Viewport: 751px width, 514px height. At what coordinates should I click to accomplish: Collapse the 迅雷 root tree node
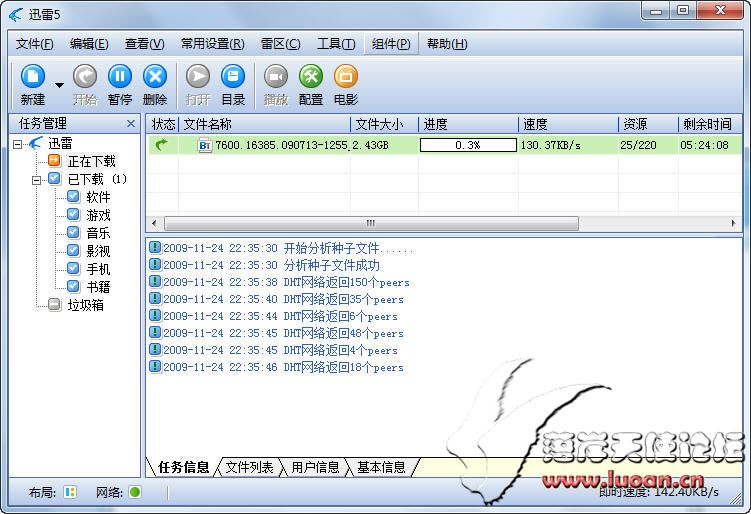coord(18,144)
